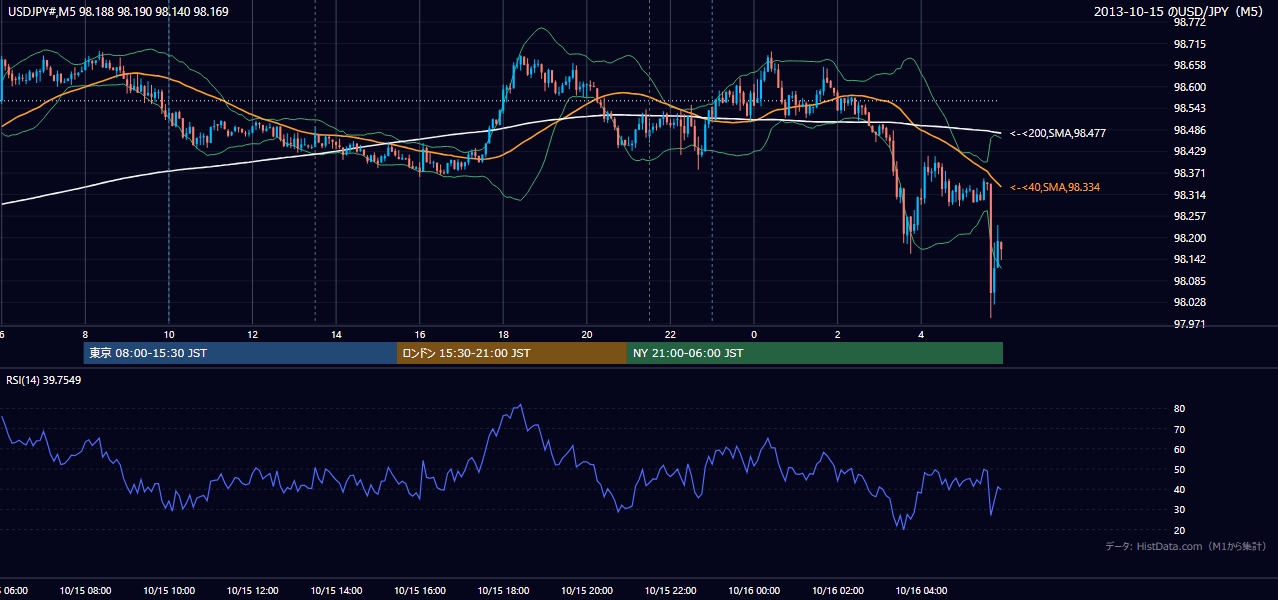This screenshot has width=1278, height=600.
Task: Click the RSI 80 level label
Action: (1179, 409)
